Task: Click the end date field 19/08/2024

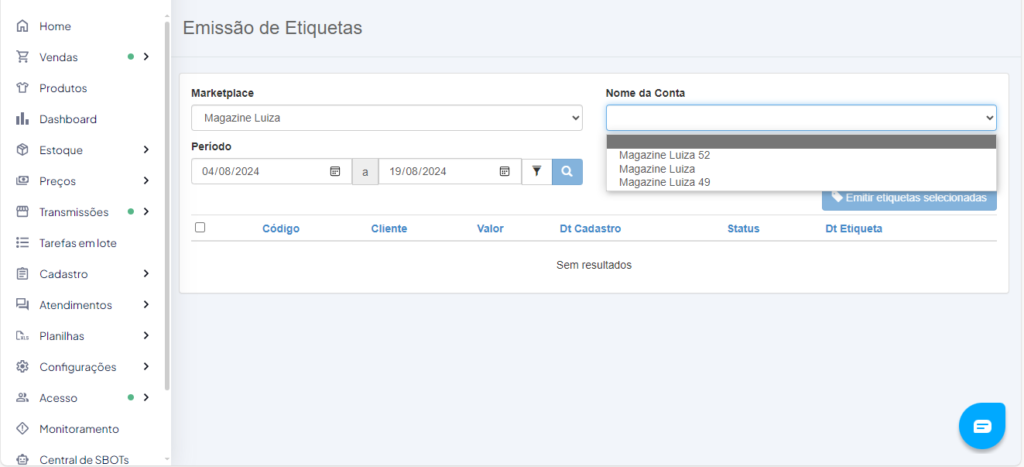Action: pyautogui.click(x=450, y=171)
